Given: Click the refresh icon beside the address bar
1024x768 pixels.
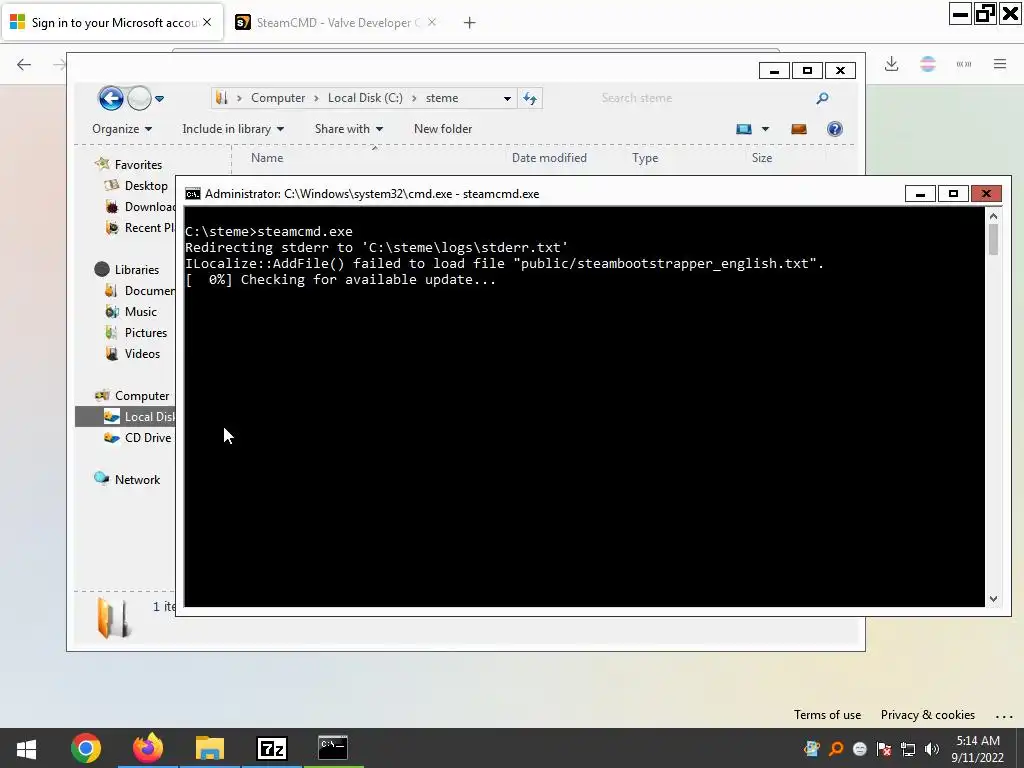Looking at the screenshot, I should coord(530,99).
